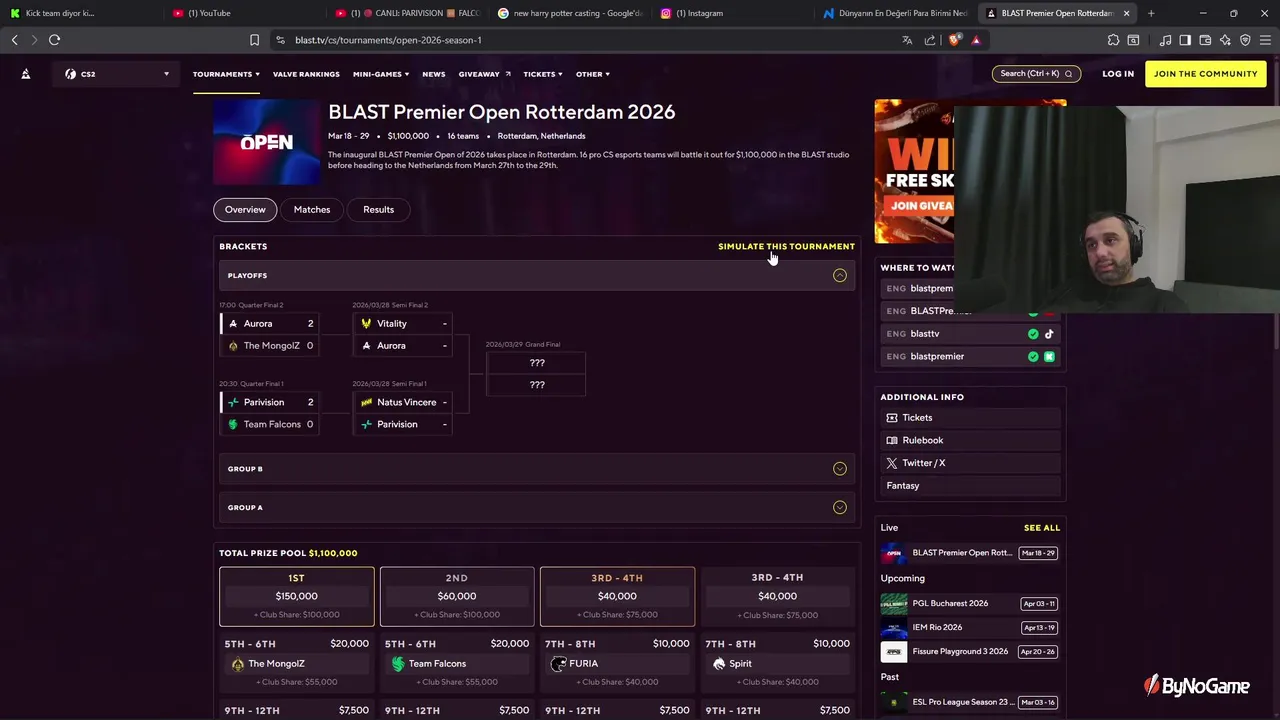Image resolution: width=1280 pixels, height=720 pixels.
Task: Close the BLAST Premier browser tab
Action: [x=1127, y=13]
